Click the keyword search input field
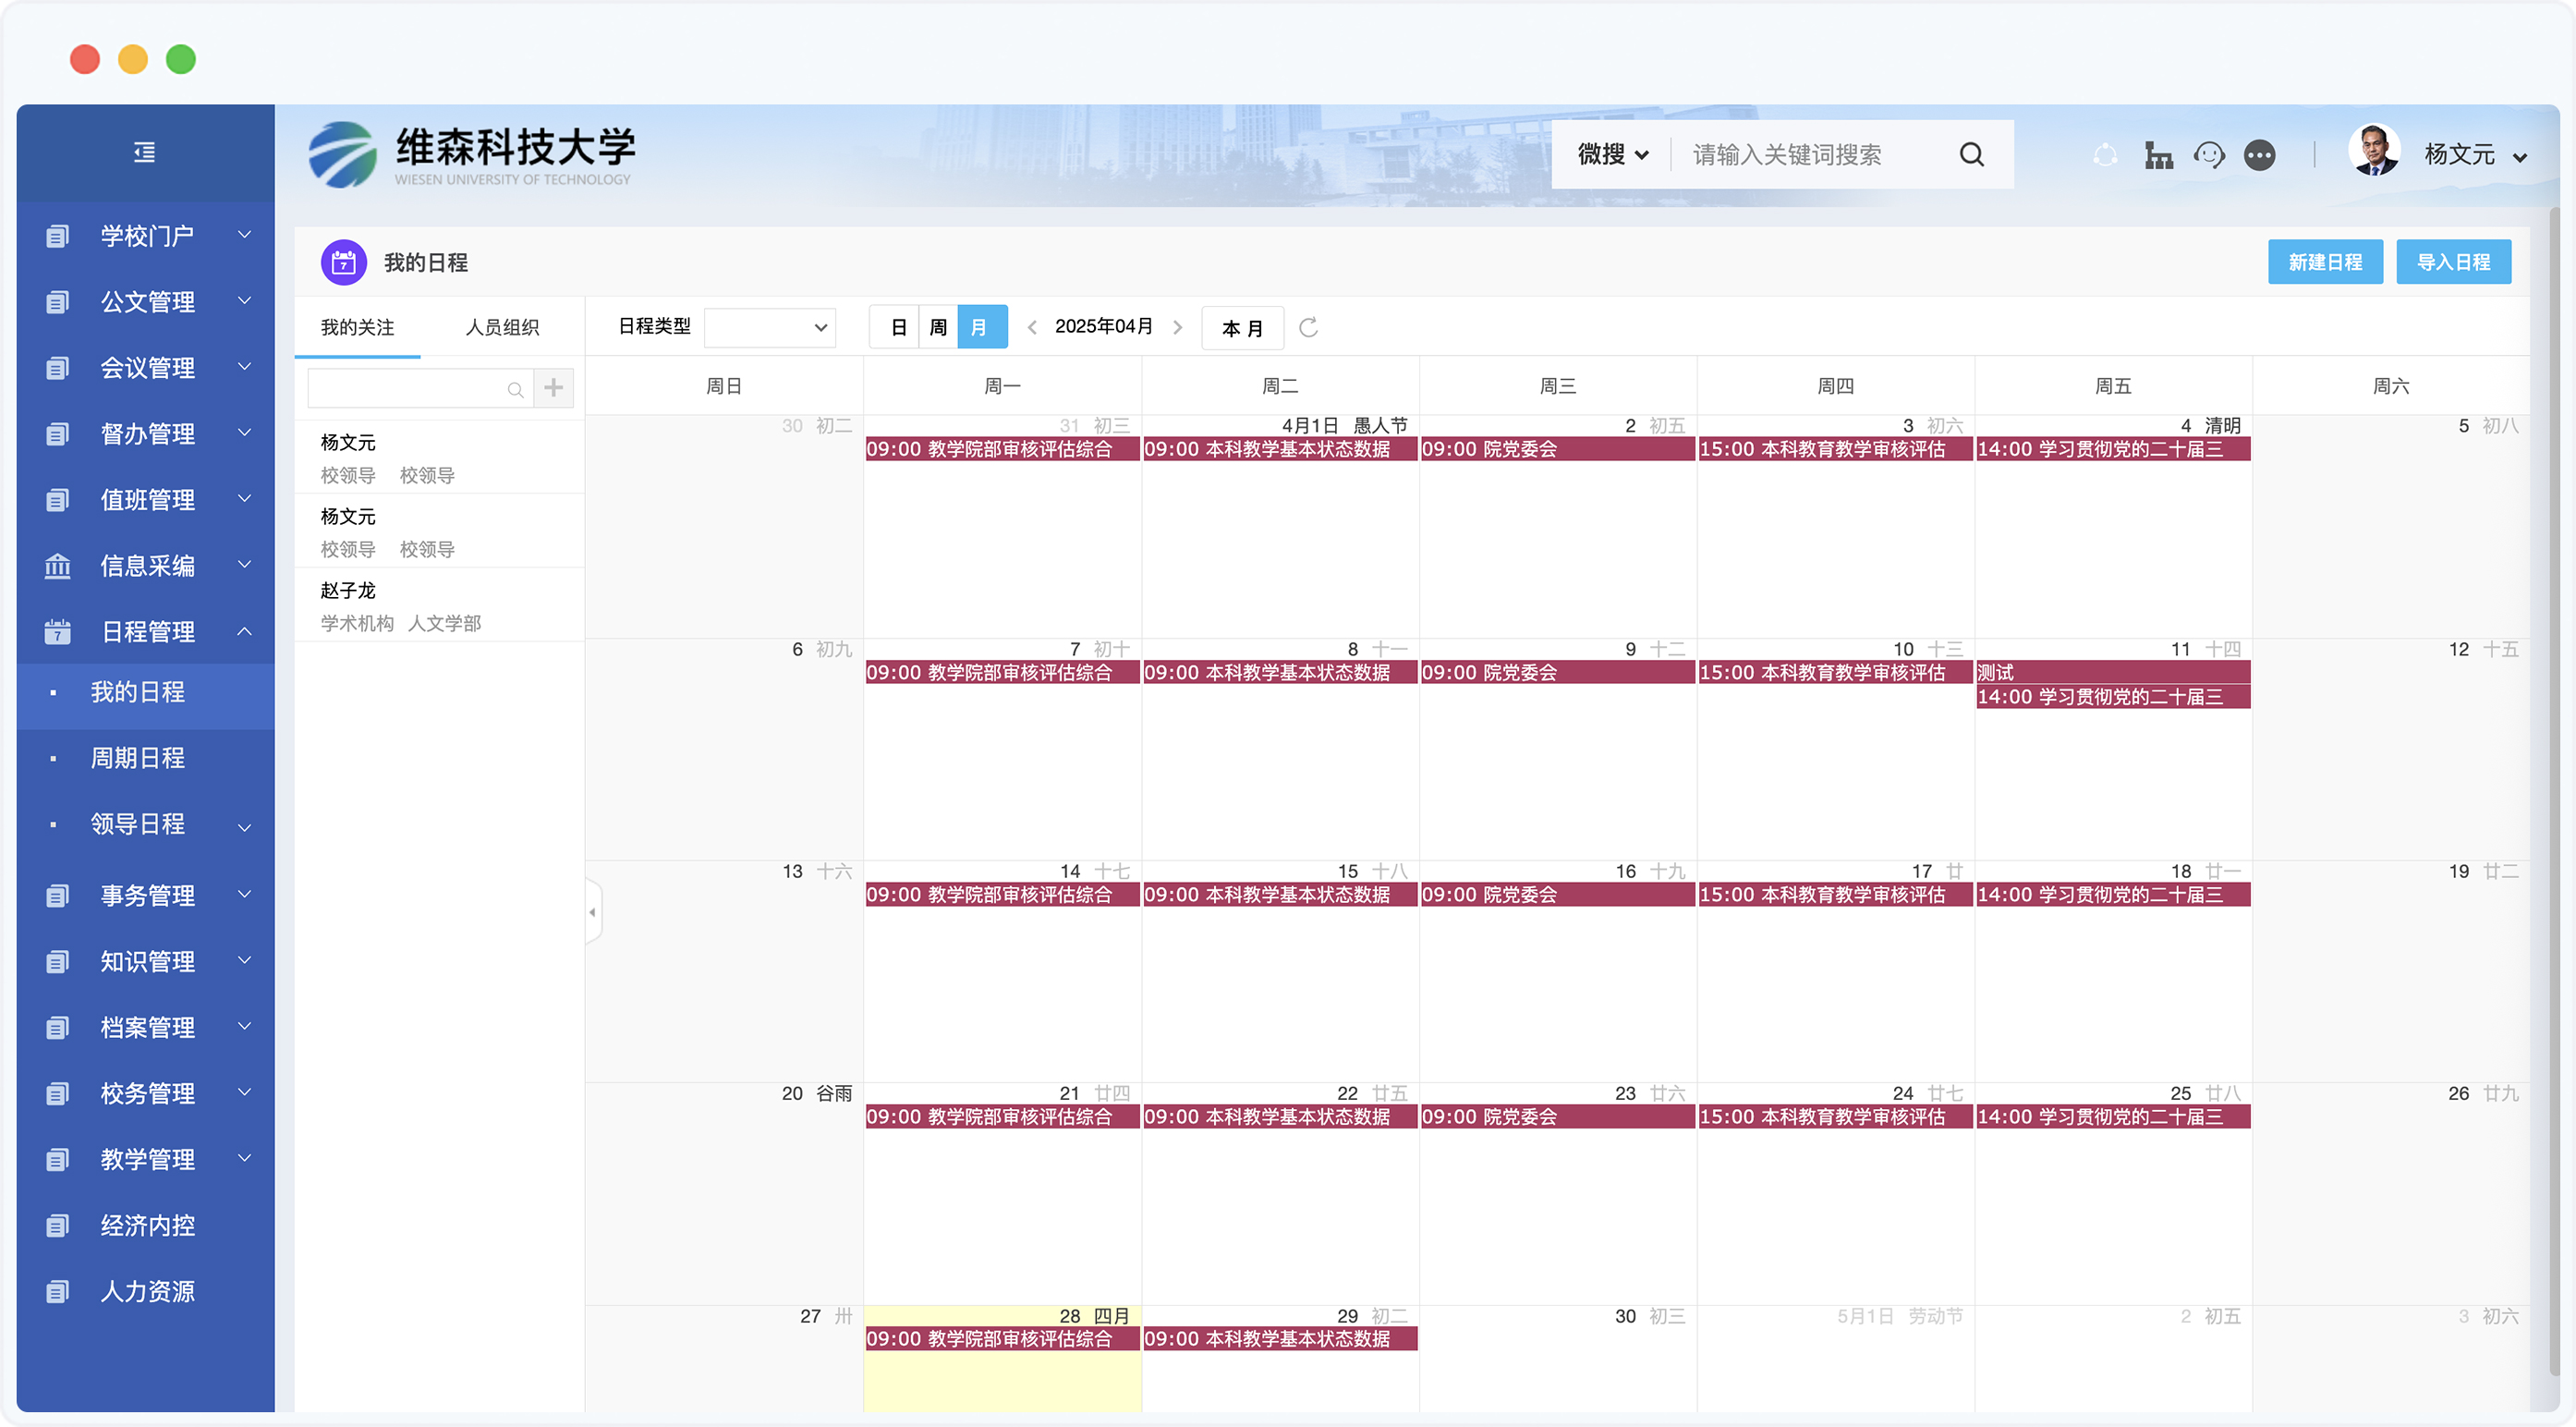Screen dimensions: 2576x1427 [1809, 154]
